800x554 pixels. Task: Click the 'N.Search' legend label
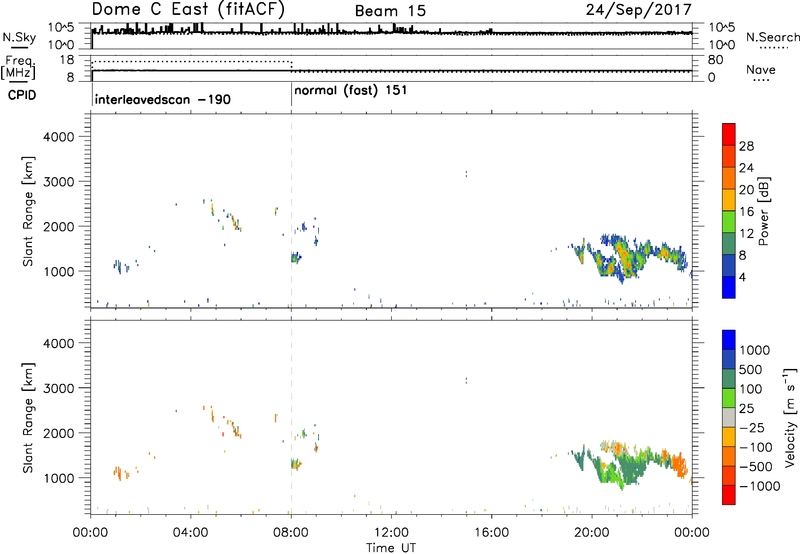(773, 37)
